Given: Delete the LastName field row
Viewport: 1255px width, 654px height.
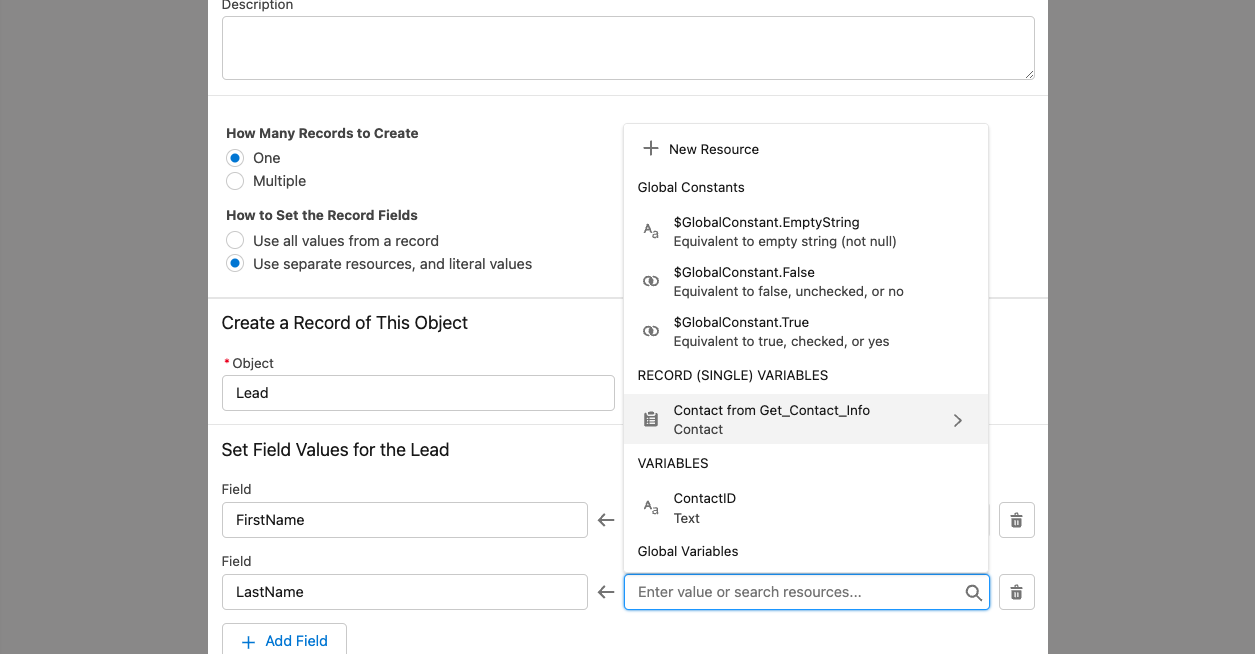Looking at the screenshot, I should pos(1016,592).
